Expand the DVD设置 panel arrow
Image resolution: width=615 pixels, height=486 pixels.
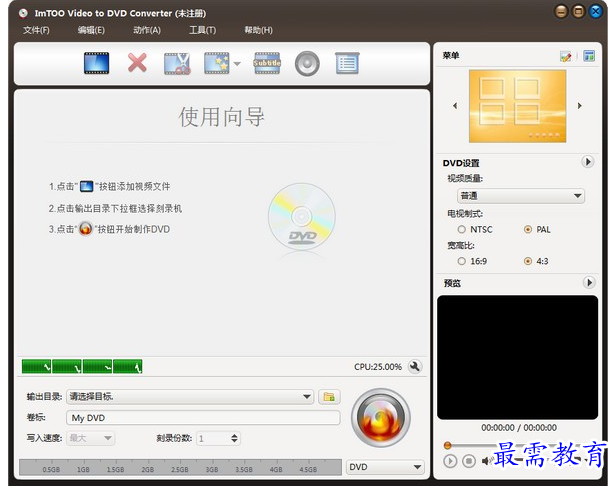(x=588, y=162)
